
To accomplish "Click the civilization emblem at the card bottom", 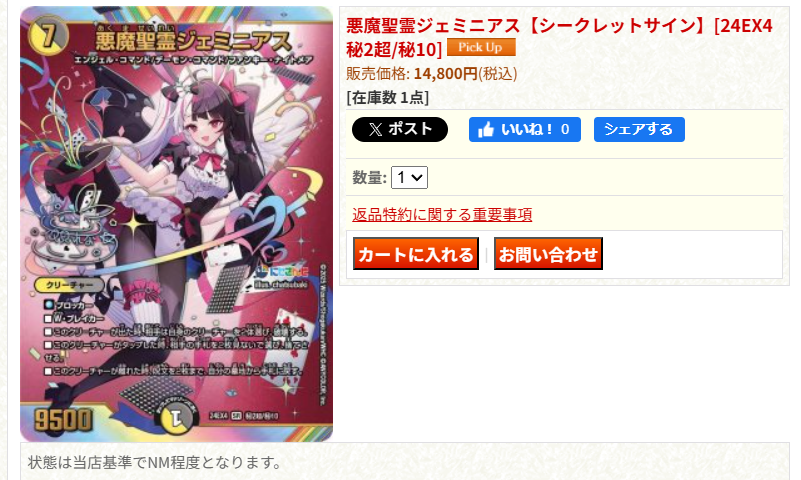I will (x=176, y=419).
